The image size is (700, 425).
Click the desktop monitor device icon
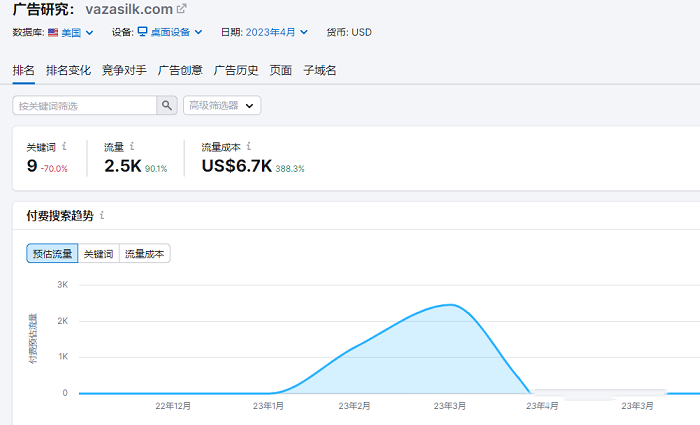point(142,31)
